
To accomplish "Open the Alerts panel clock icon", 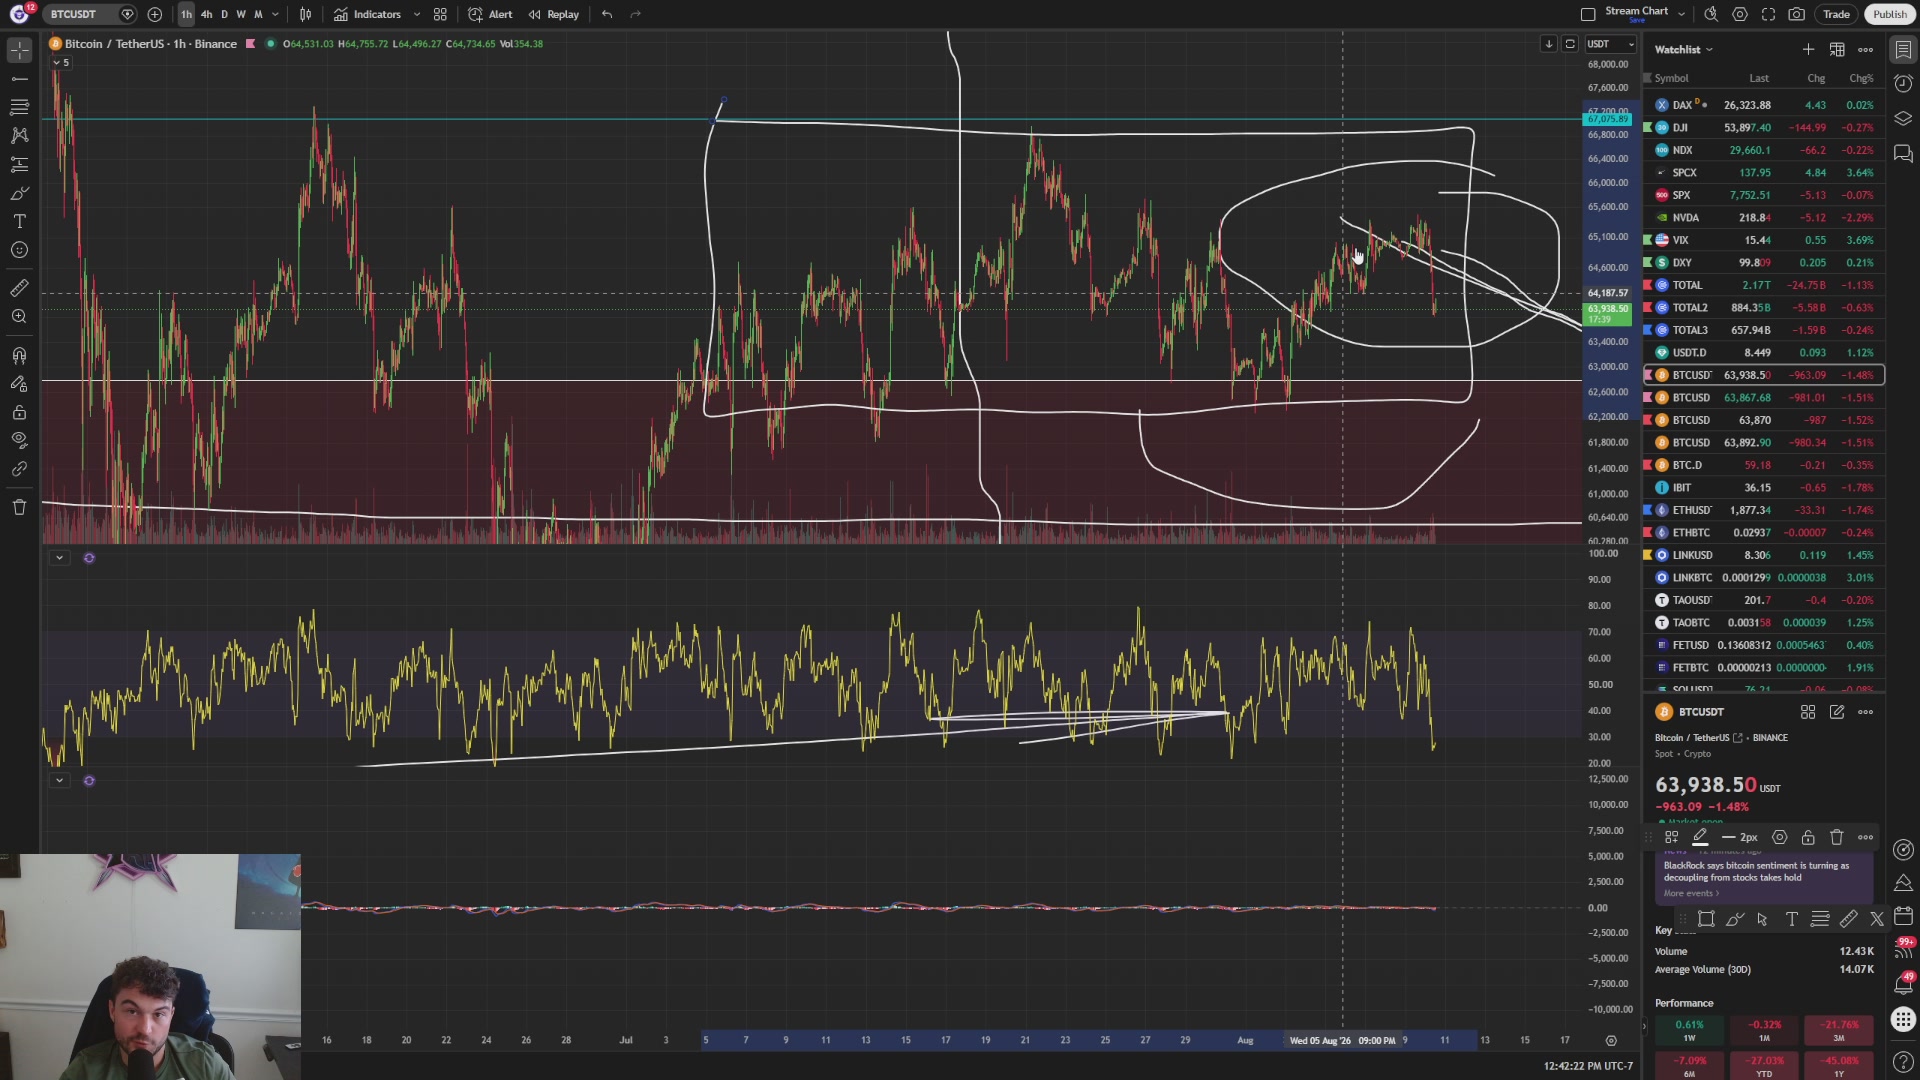I will [x=1903, y=84].
